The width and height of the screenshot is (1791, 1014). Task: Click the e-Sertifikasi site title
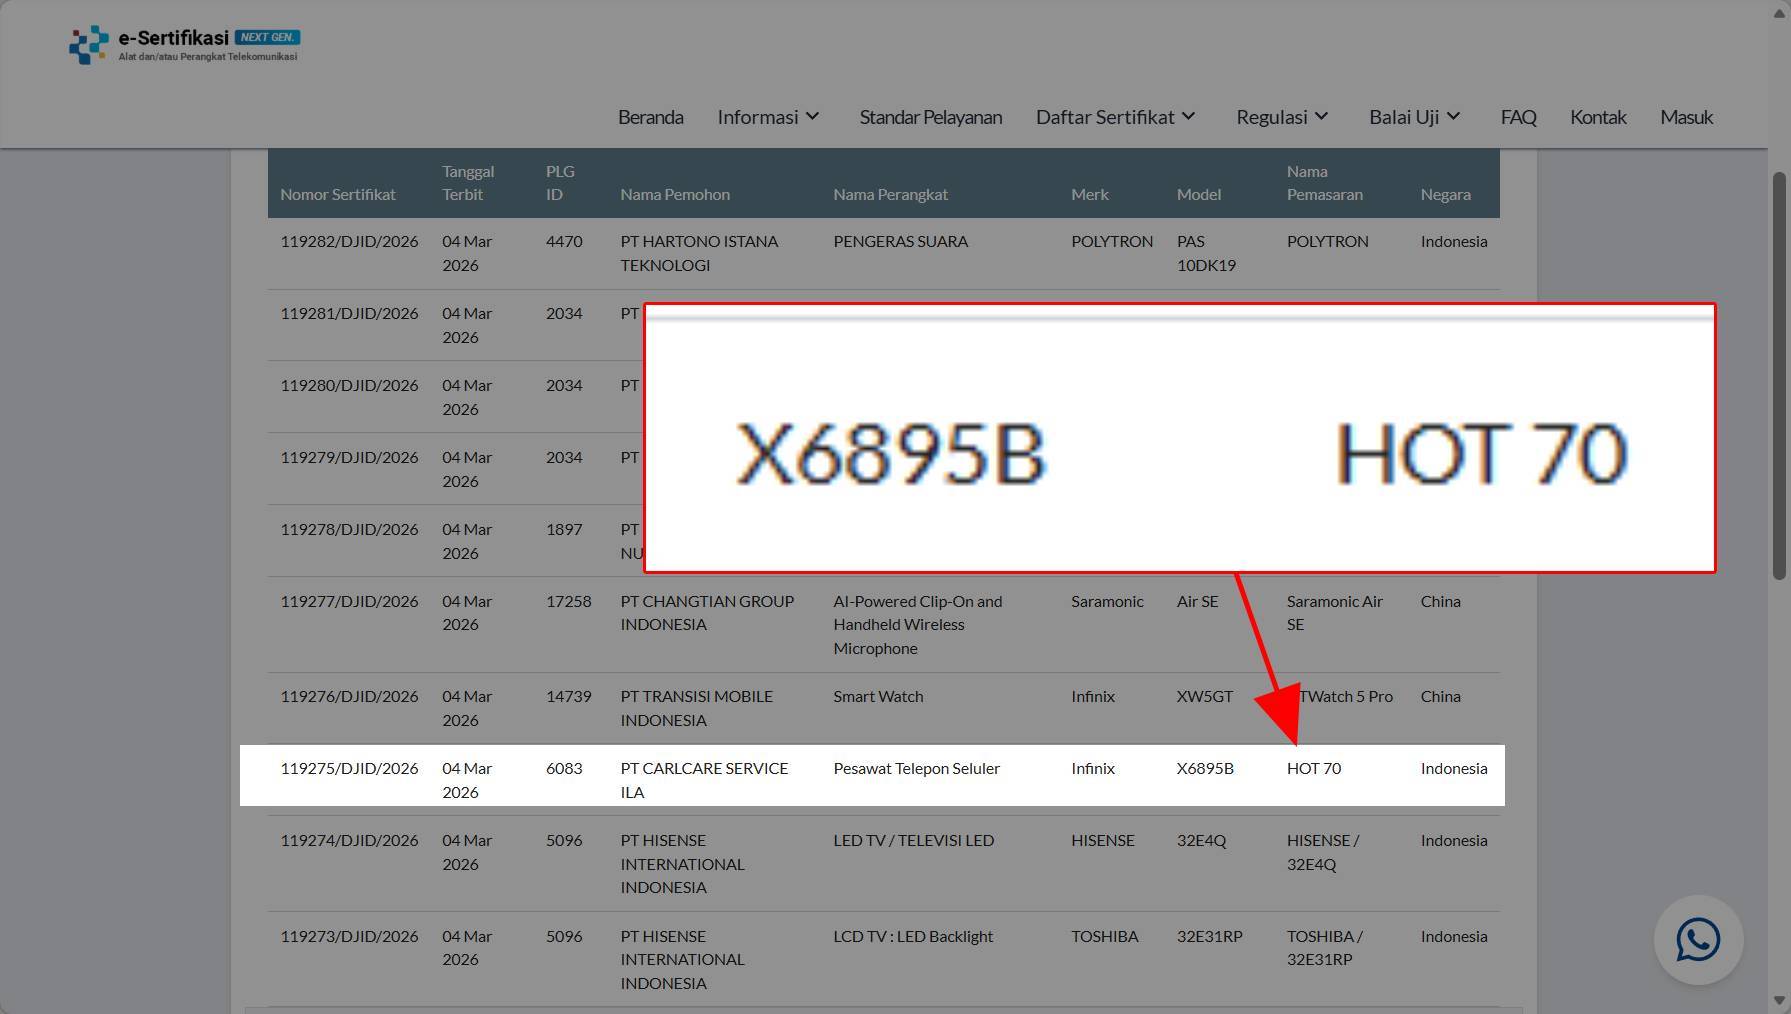[173, 38]
